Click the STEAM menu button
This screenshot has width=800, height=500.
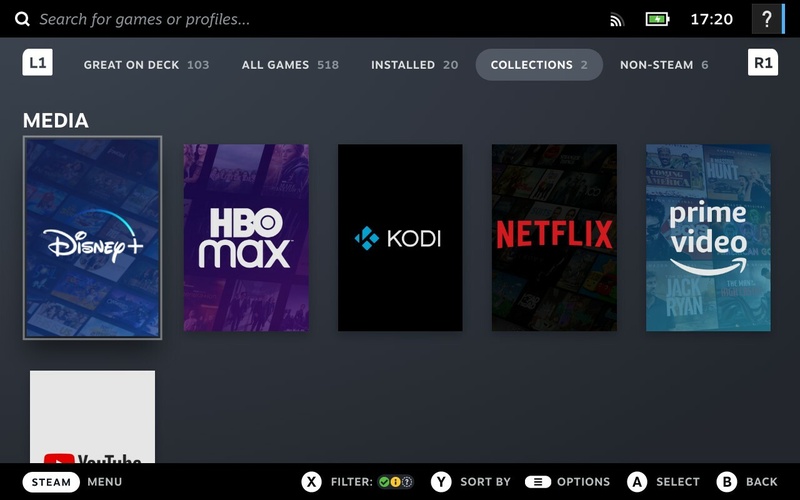(51, 482)
